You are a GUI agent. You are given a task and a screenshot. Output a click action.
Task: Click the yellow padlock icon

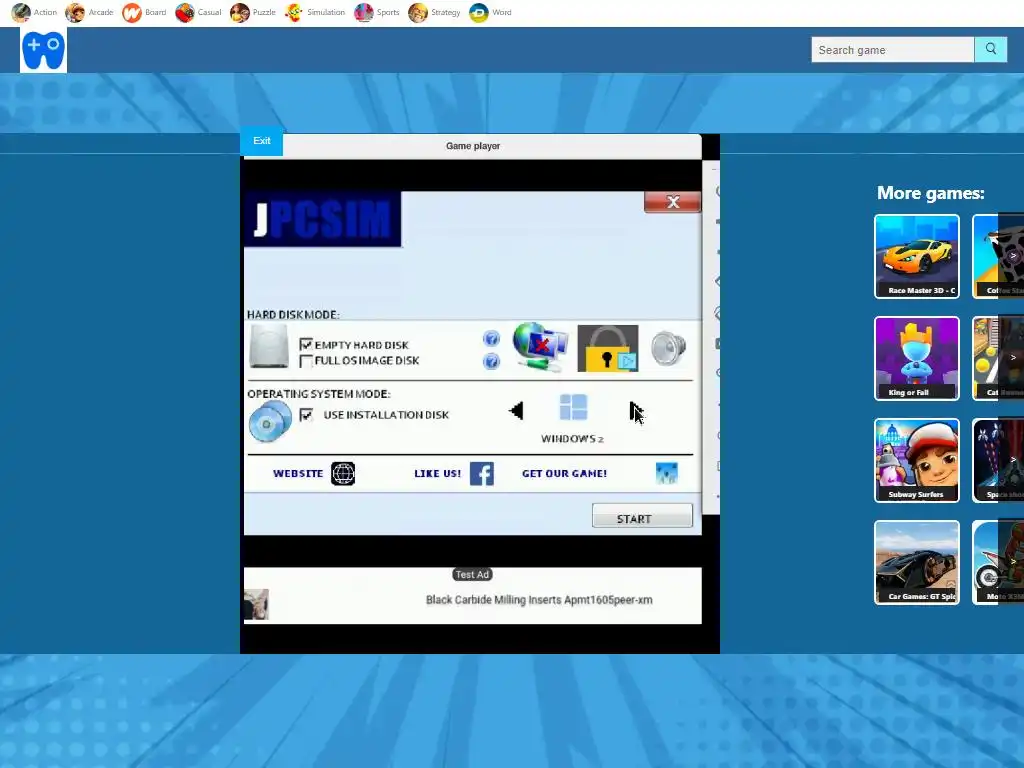pyautogui.click(x=608, y=348)
